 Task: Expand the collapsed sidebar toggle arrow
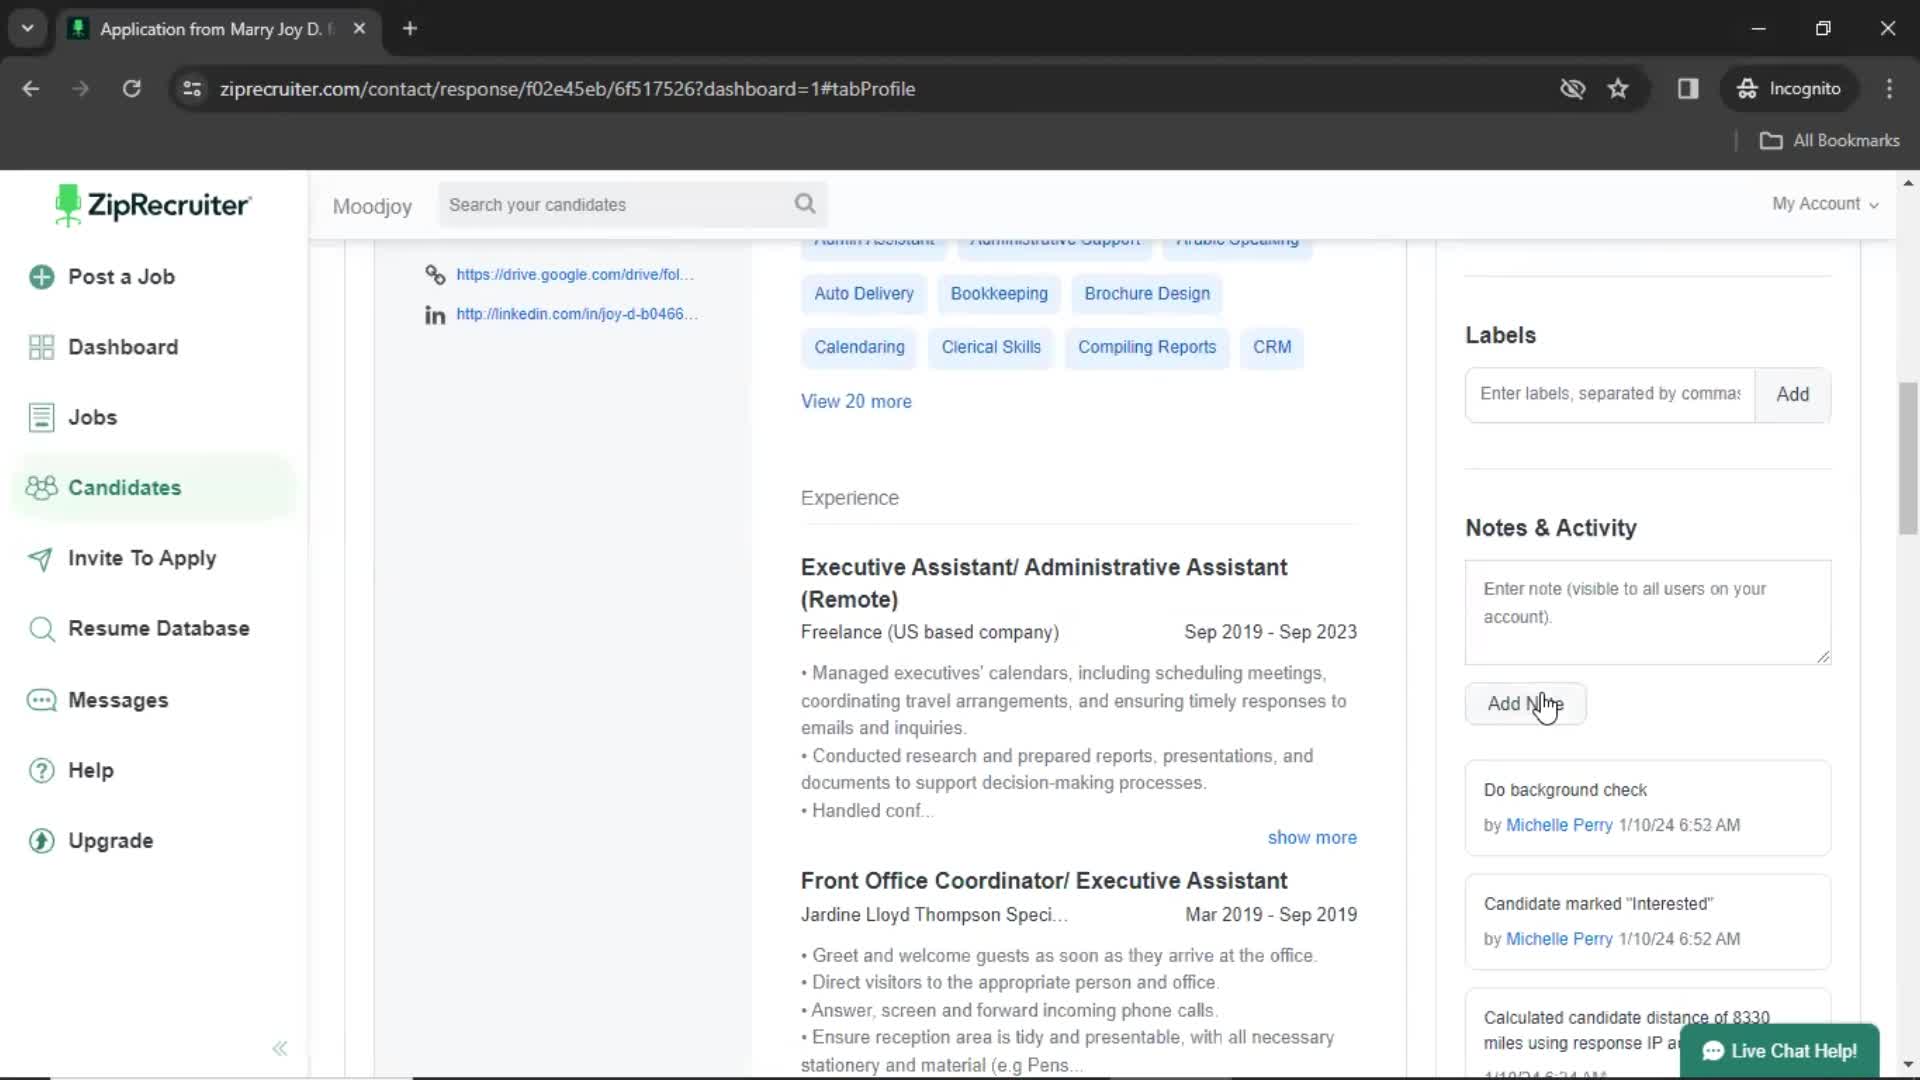coord(277,1047)
